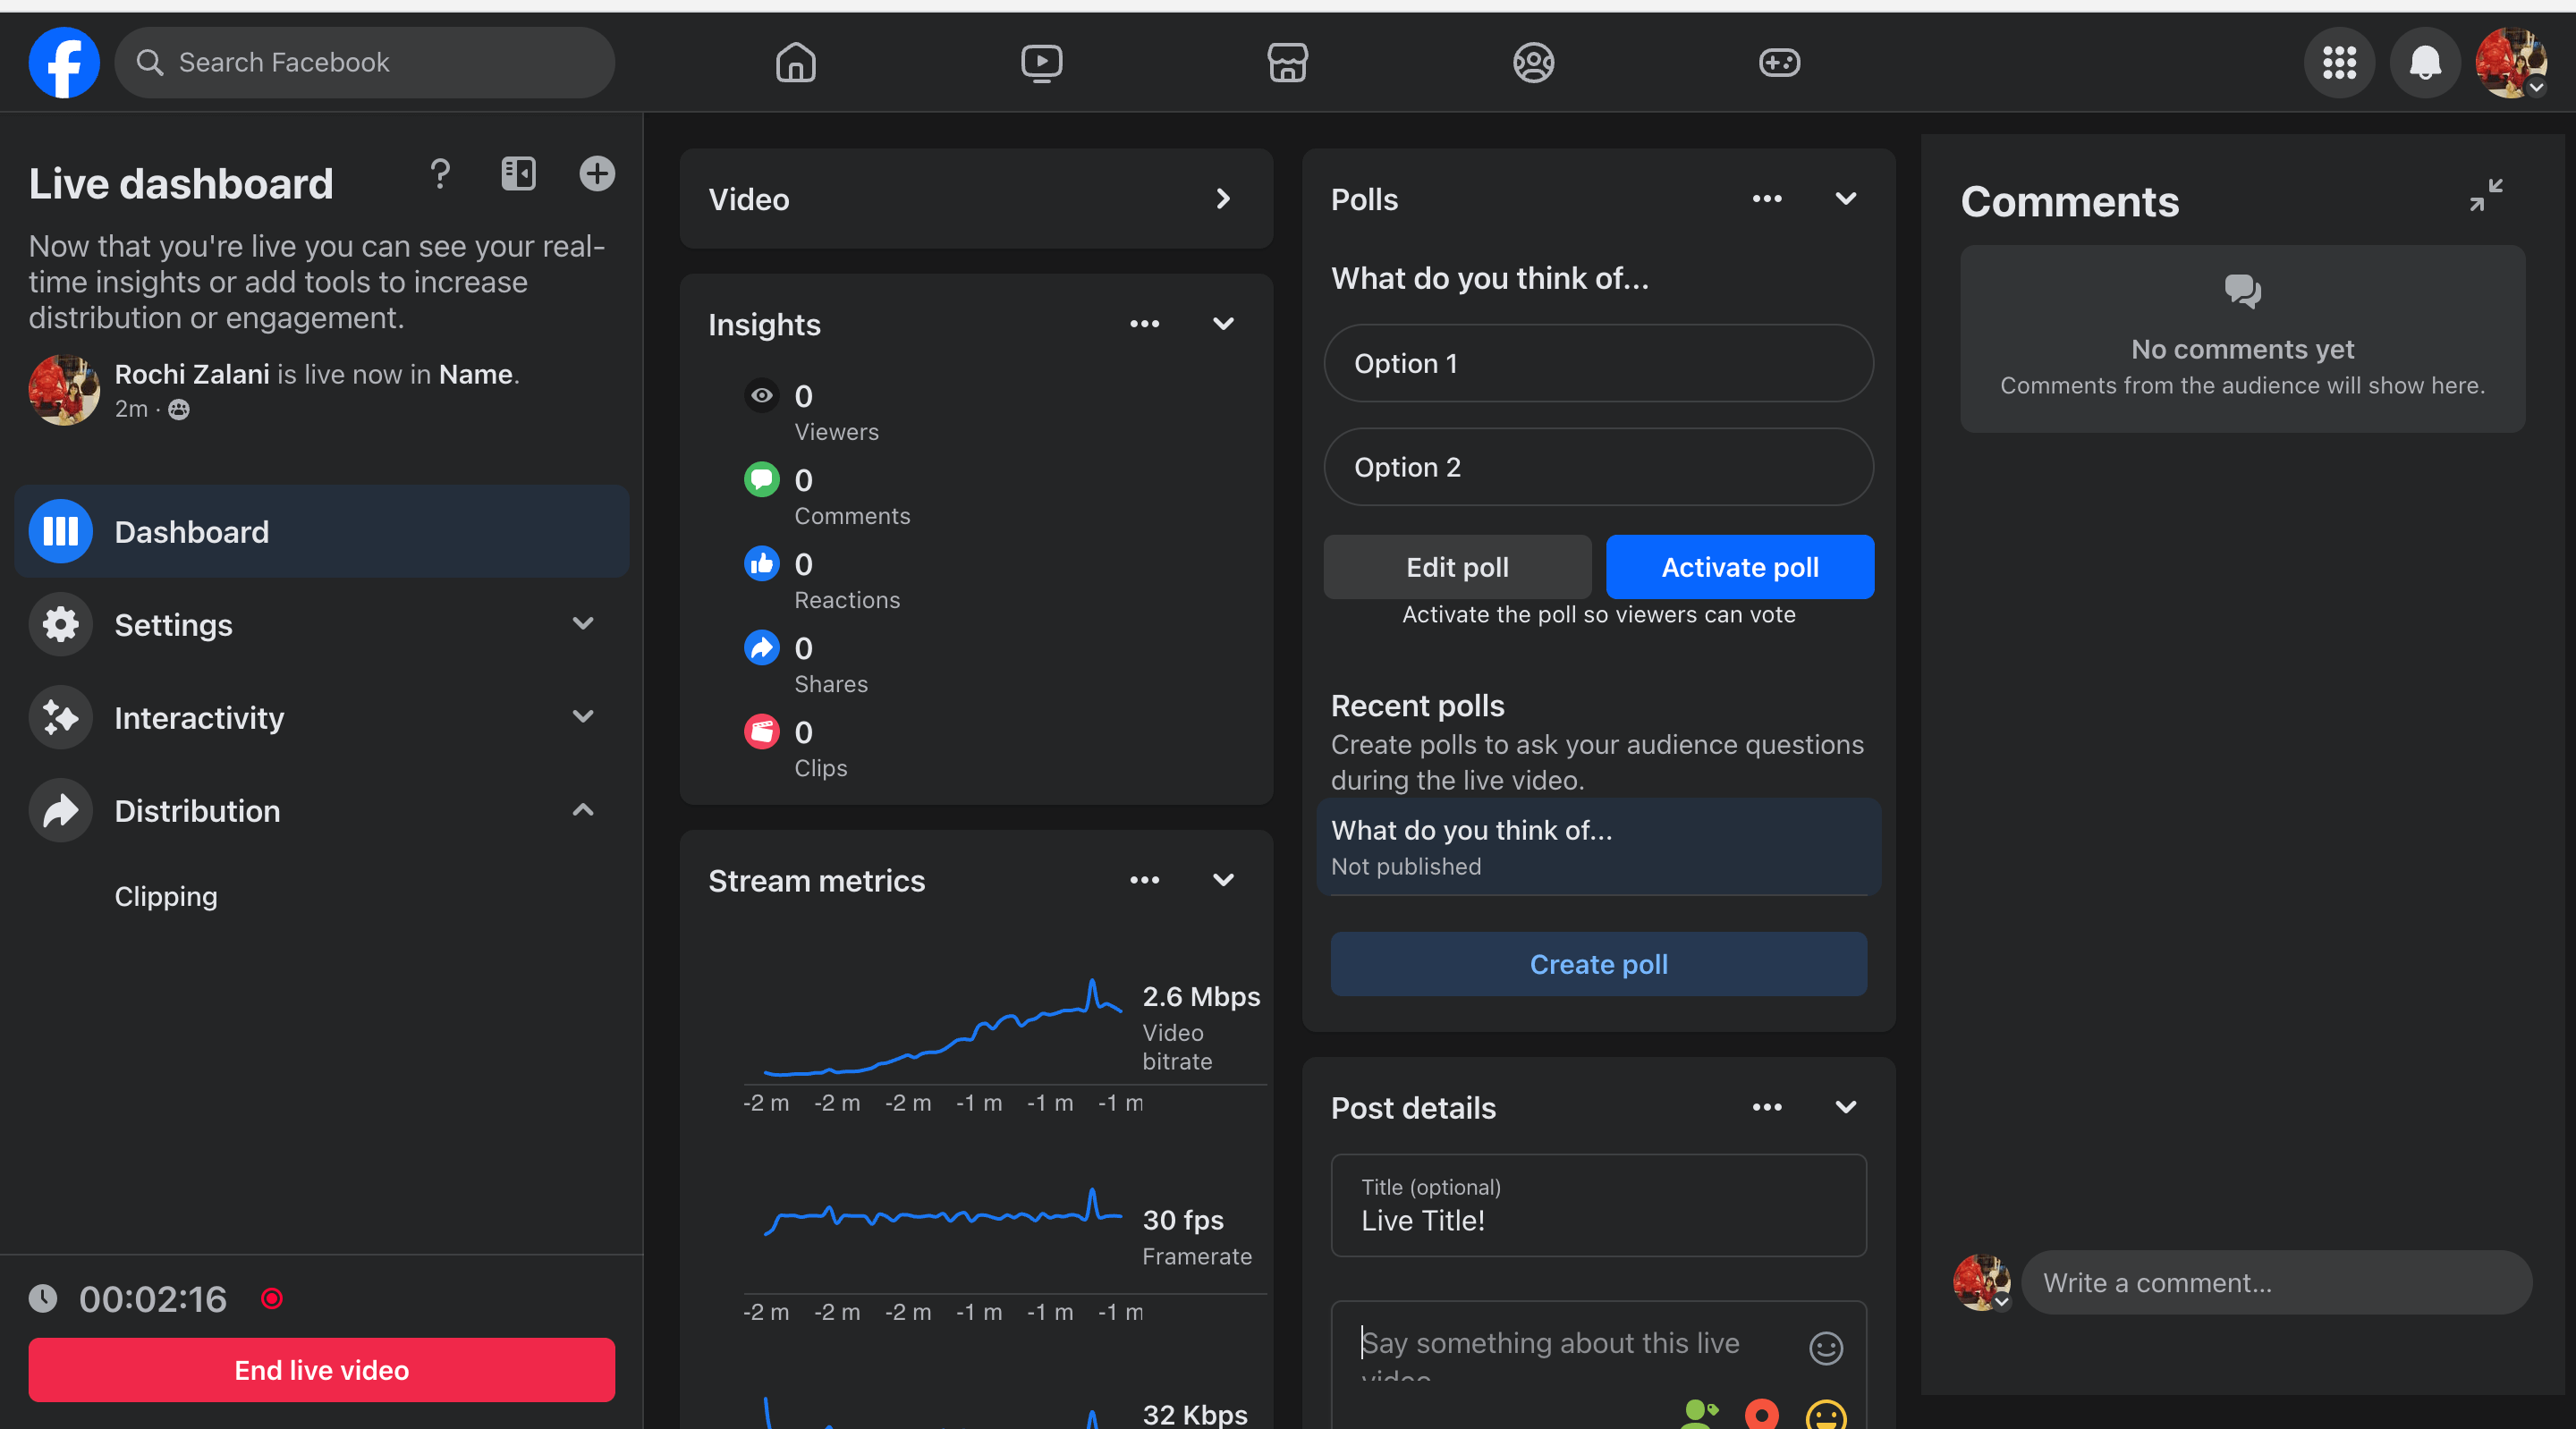2576x1429 pixels.
Task: Open the Watch video icon
Action: click(1041, 62)
